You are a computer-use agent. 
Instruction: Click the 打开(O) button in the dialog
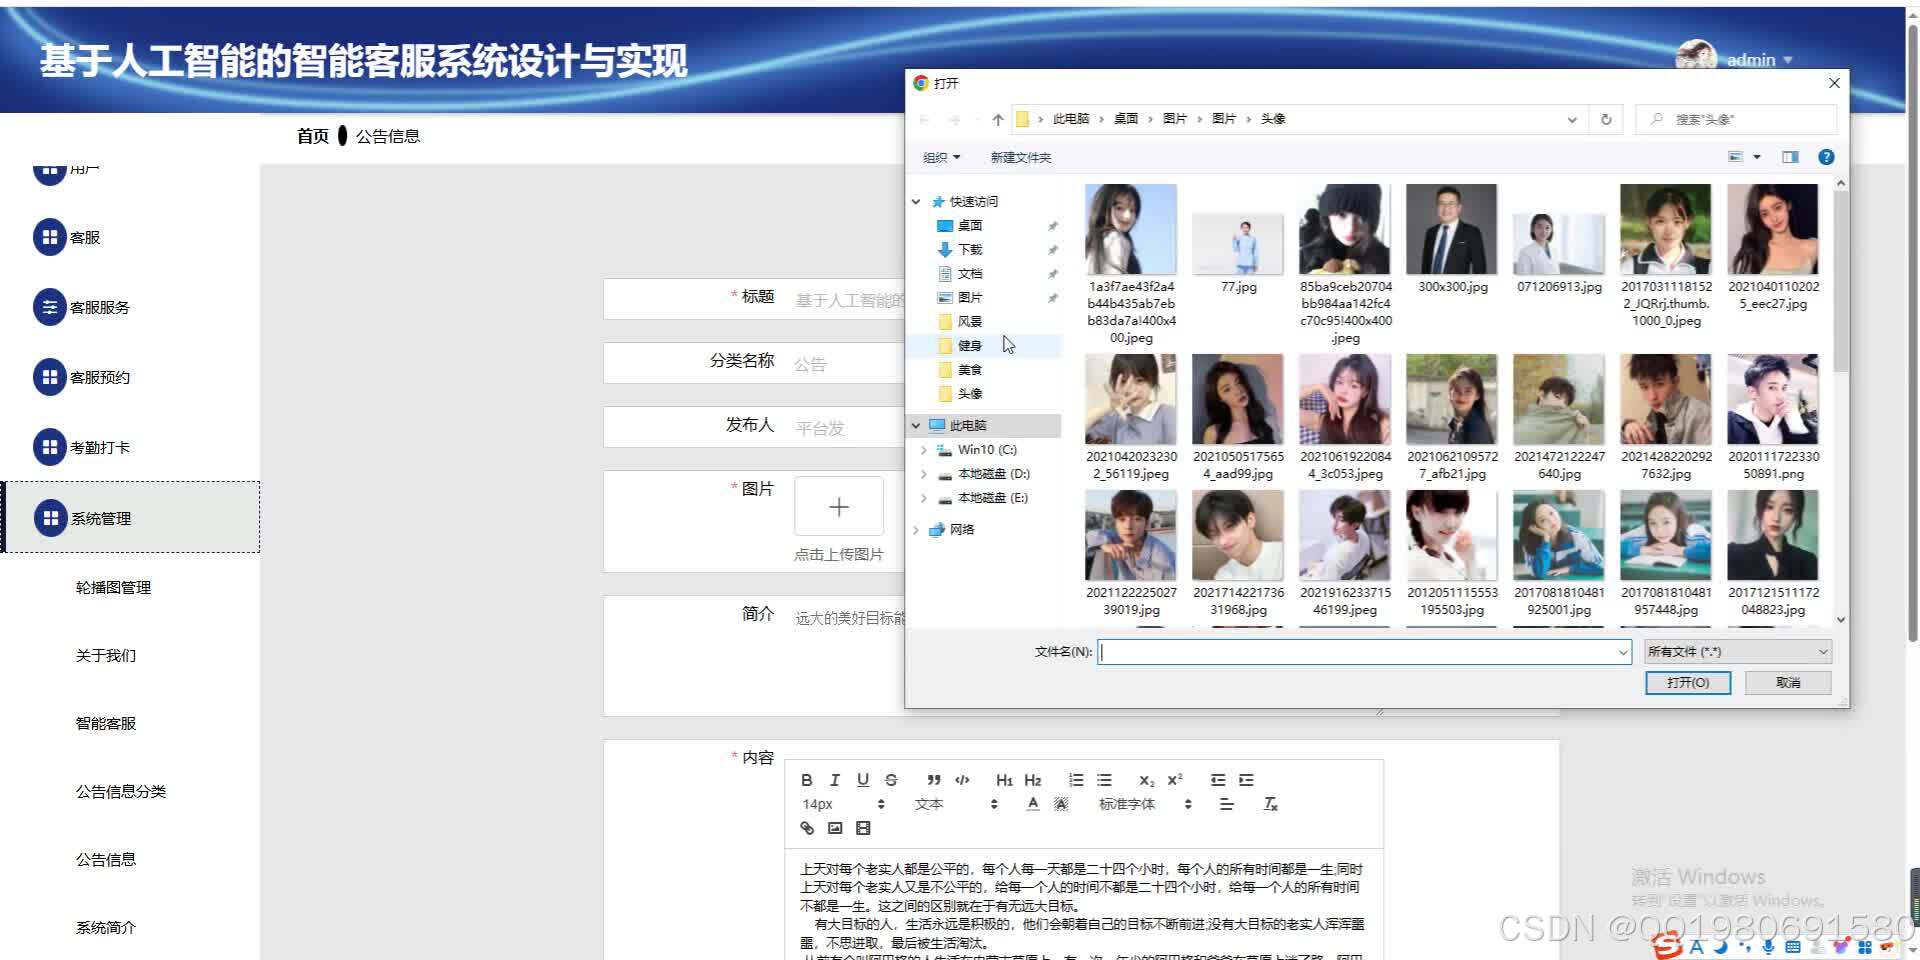coord(1688,683)
